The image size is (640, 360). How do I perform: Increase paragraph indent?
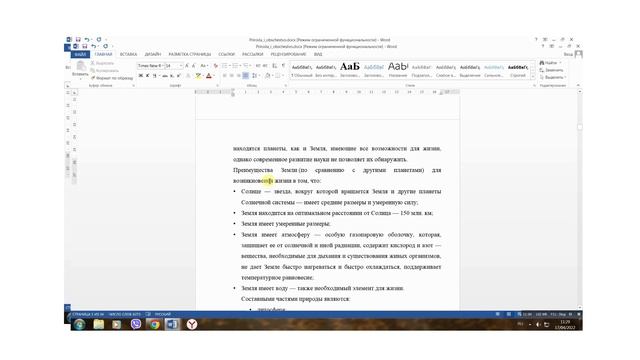(264, 66)
